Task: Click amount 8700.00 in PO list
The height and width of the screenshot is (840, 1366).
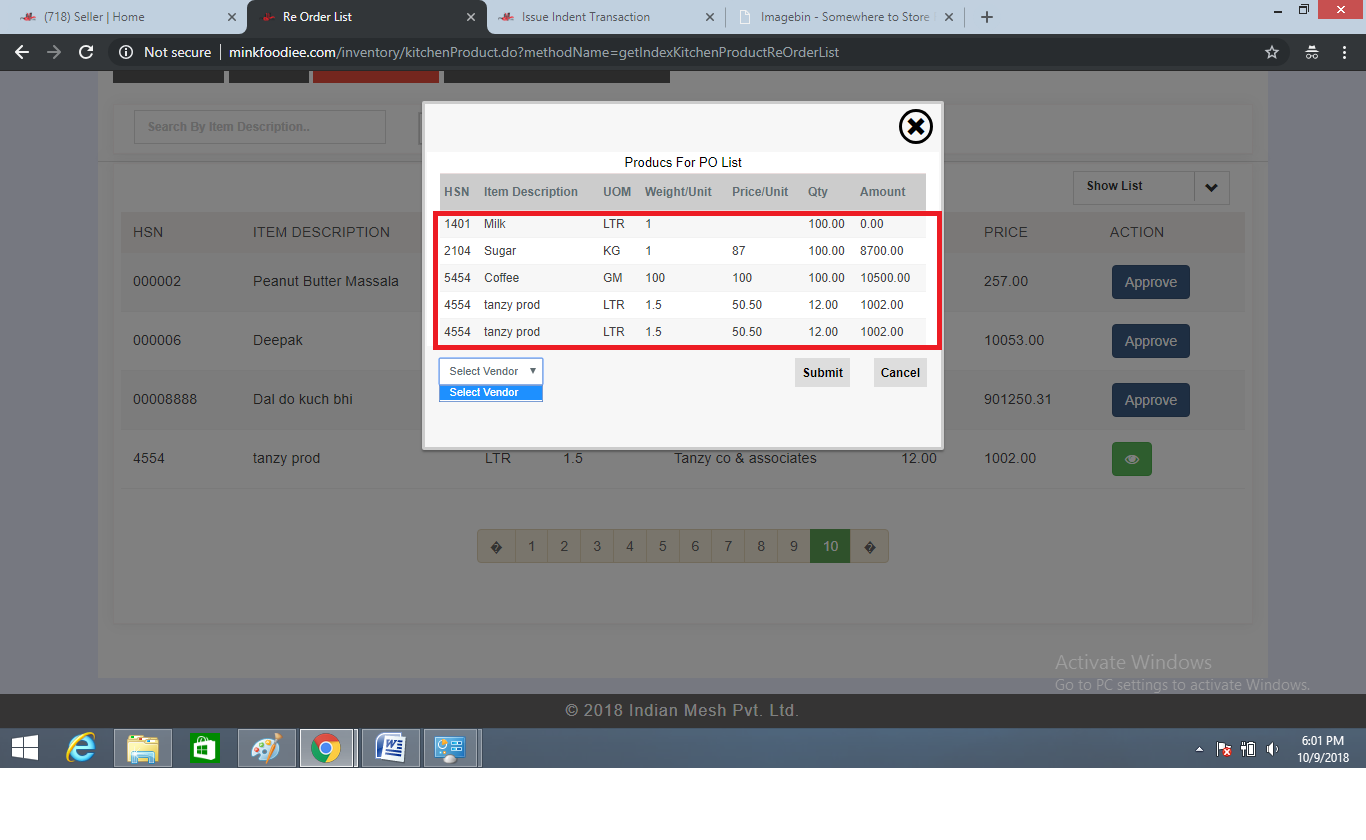Action: pos(881,251)
